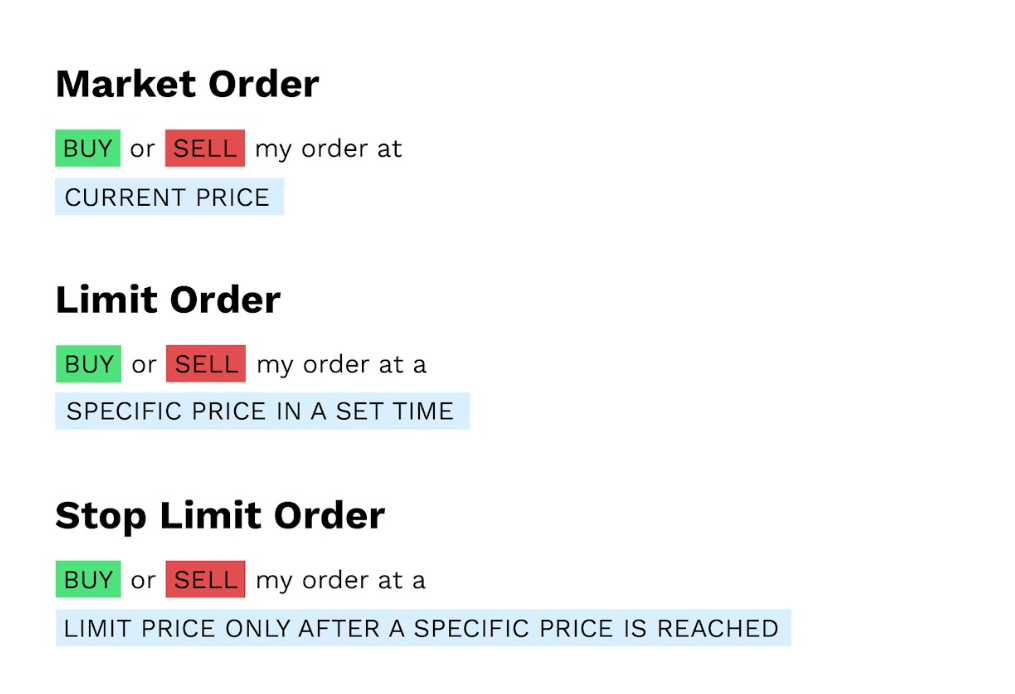Select the CURRENT PRICE blue label
The image size is (1015, 694).
click(170, 197)
